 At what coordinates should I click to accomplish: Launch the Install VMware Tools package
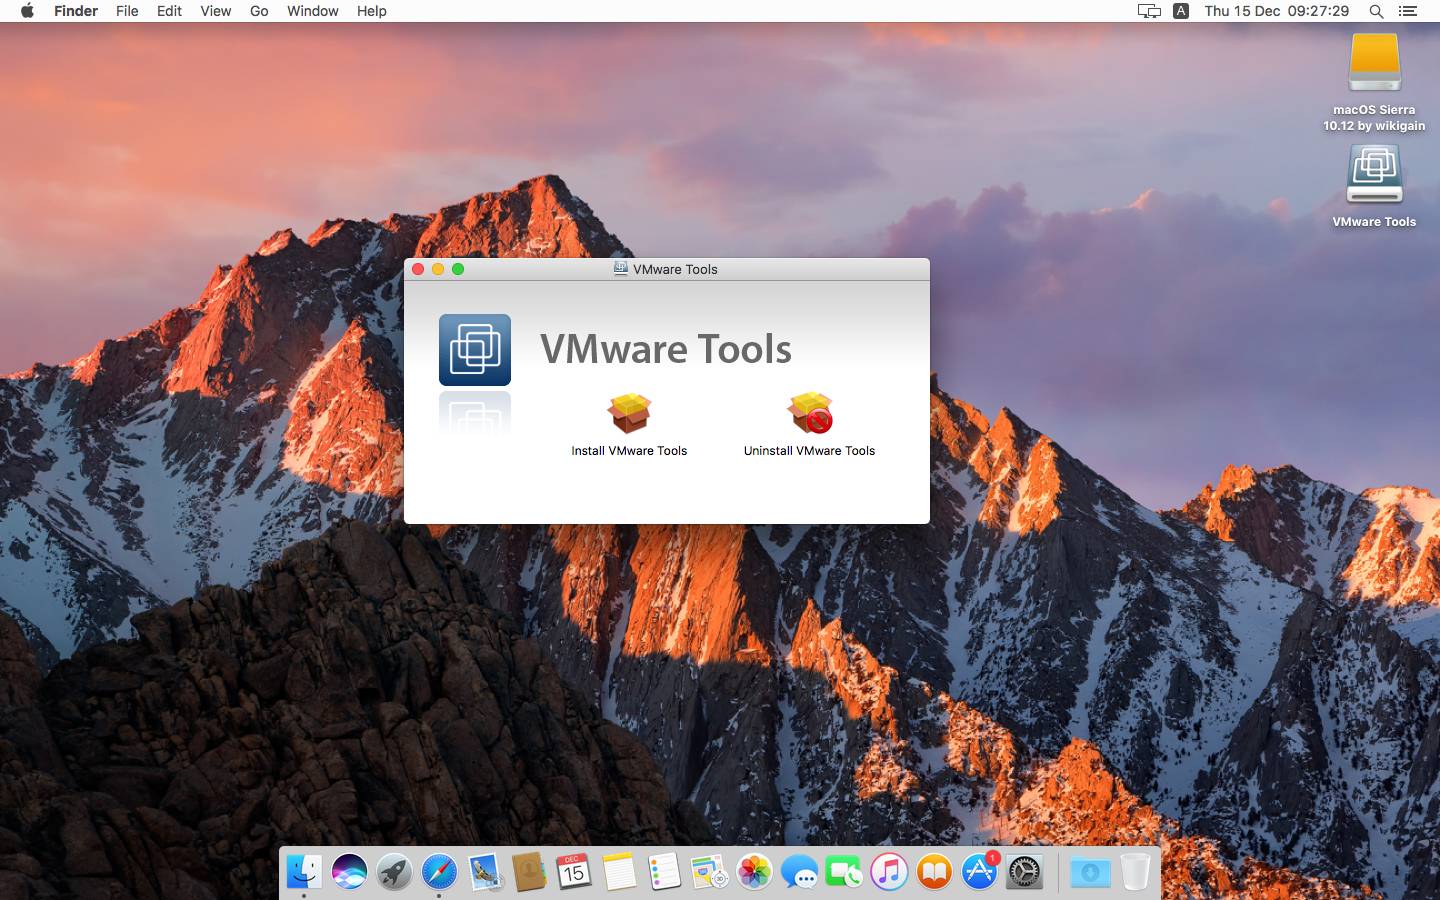[x=629, y=413]
